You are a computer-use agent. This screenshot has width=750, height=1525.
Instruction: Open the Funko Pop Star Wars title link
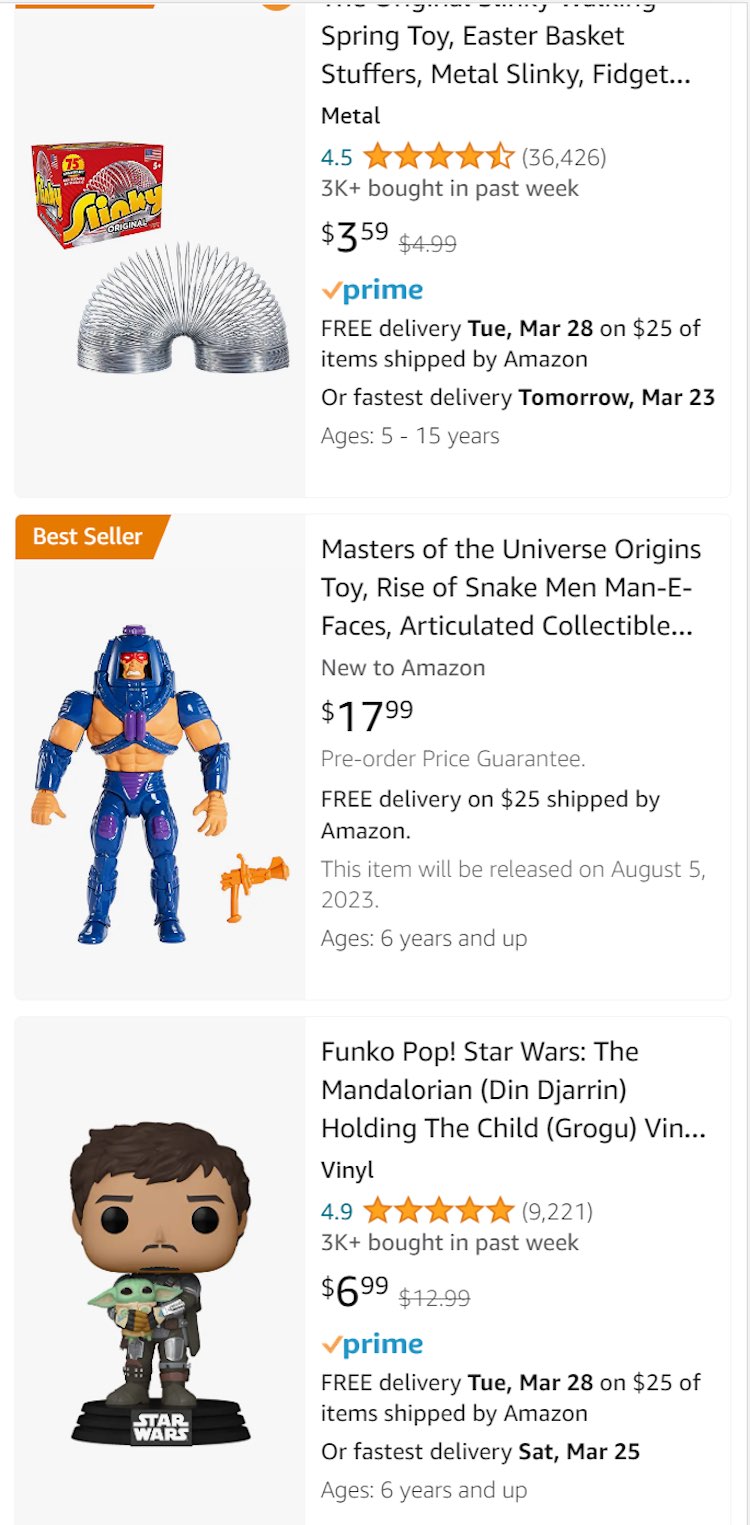pyautogui.click(x=513, y=1090)
